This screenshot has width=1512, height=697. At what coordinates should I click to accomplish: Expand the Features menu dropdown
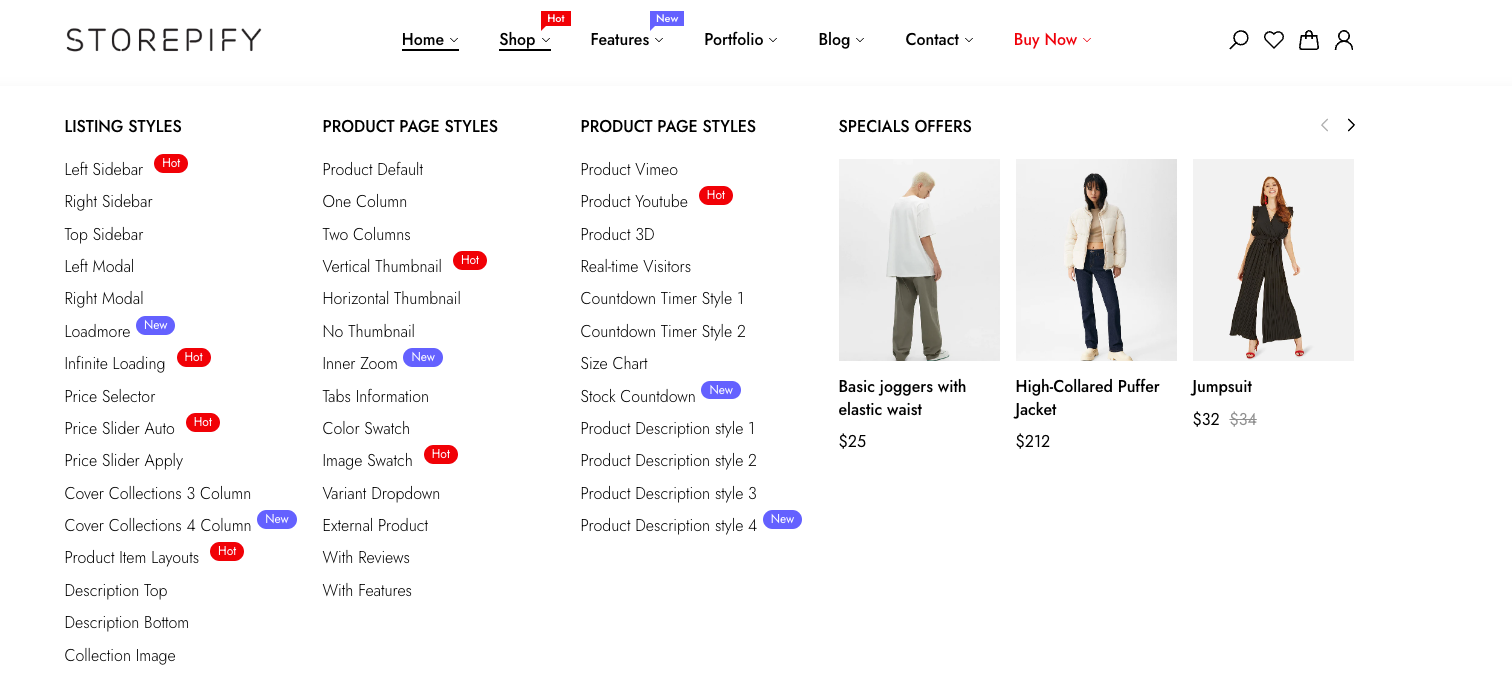(x=626, y=40)
